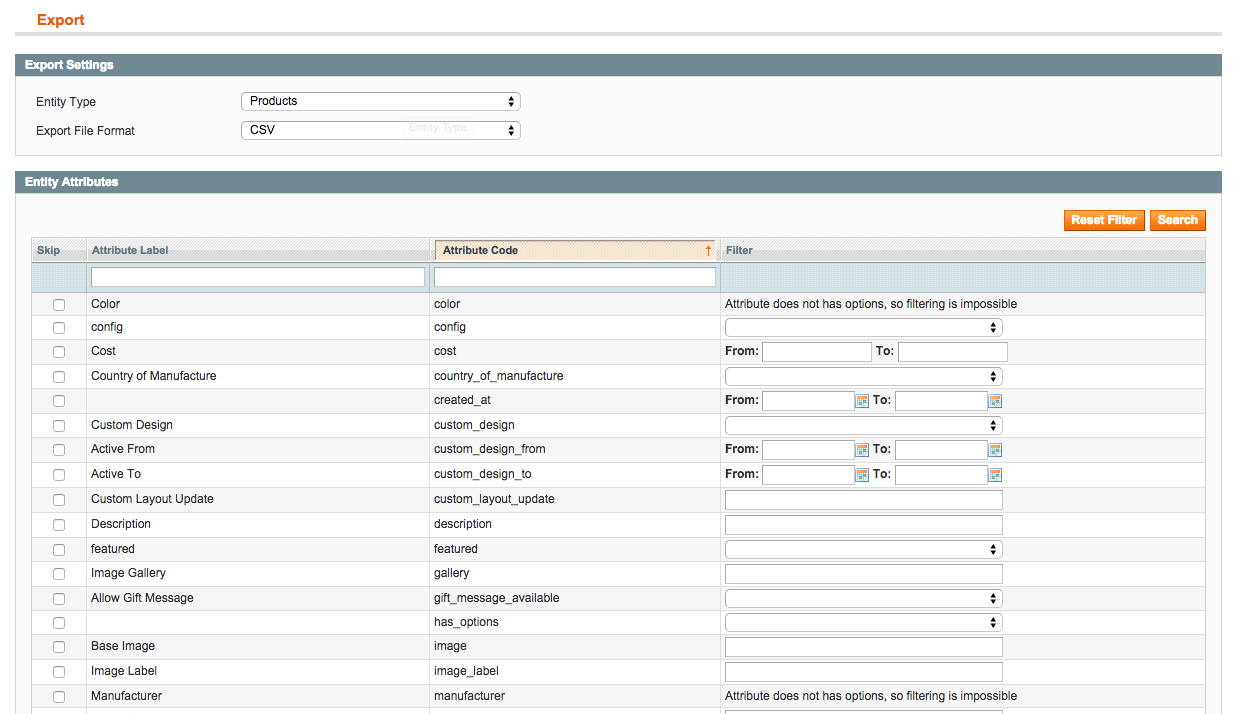Click sort arrow on Attribute Code column
1233x714 pixels.
coord(708,250)
